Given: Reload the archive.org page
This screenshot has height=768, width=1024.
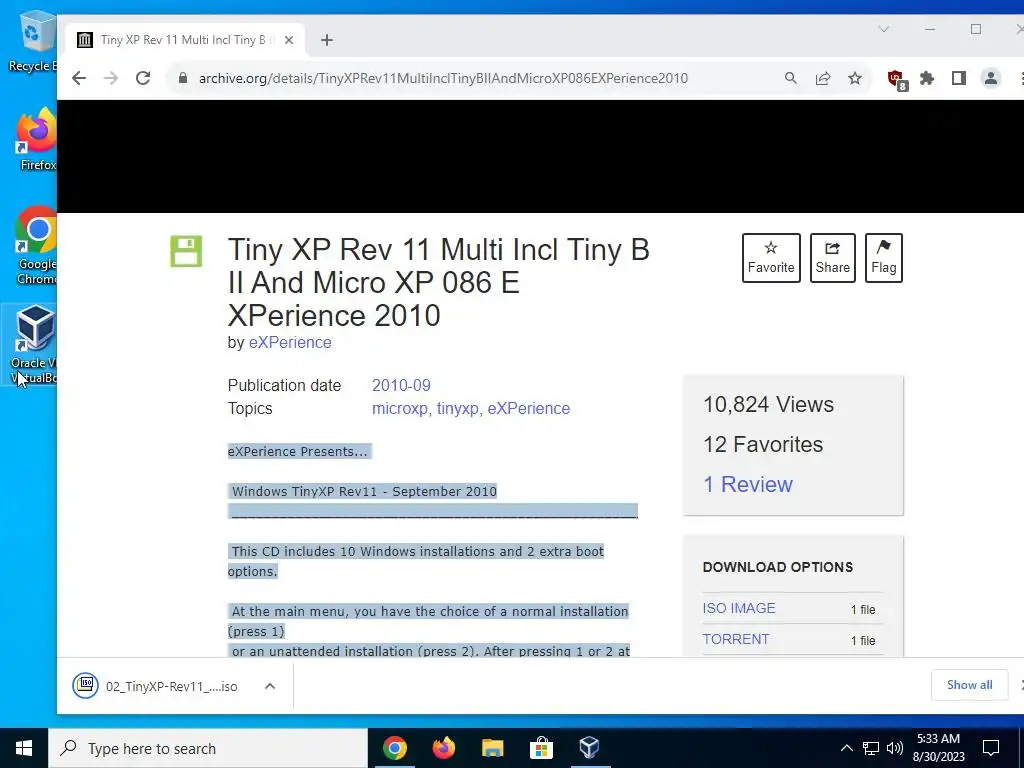Looking at the screenshot, I should tap(143, 78).
